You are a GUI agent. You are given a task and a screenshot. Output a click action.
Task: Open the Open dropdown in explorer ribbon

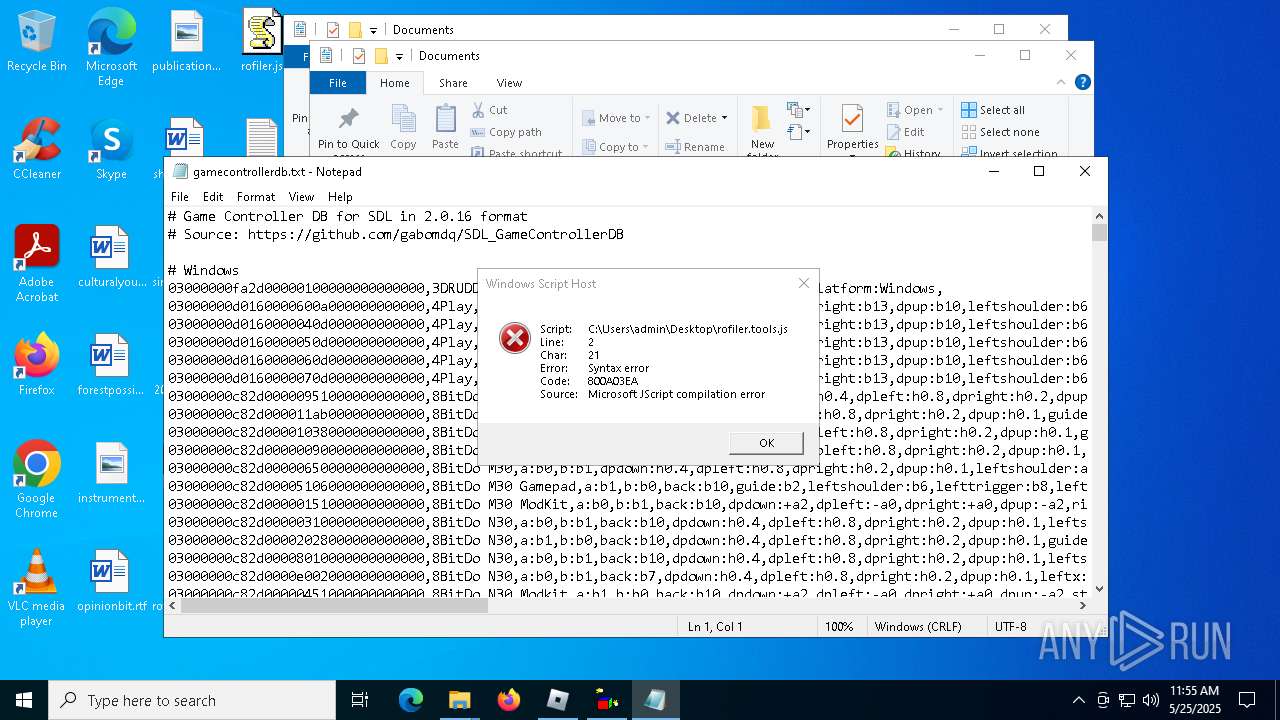[914, 110]
